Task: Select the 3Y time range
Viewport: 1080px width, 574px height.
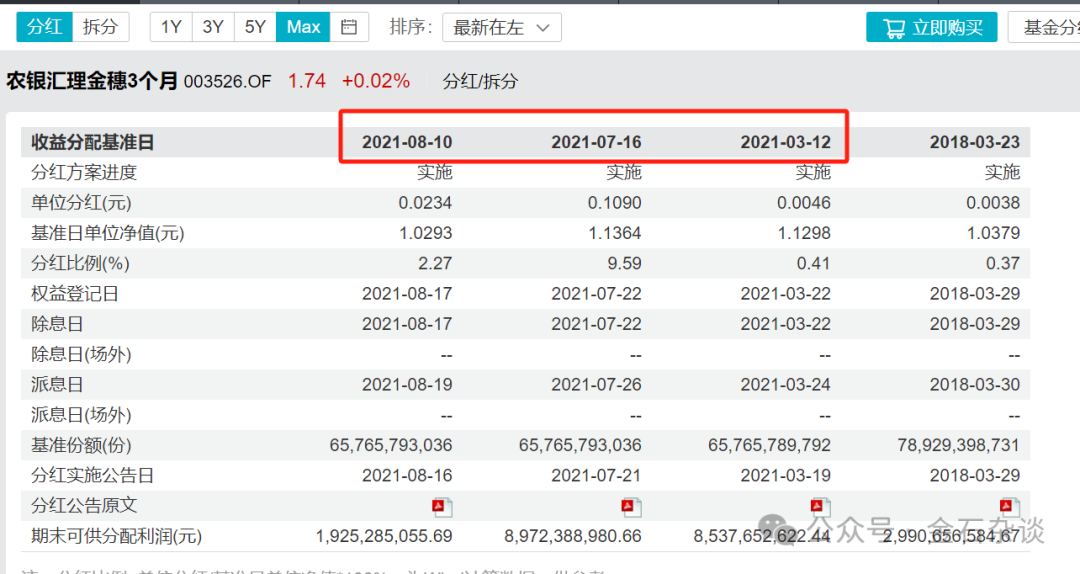Action: [x=213, y=28]
